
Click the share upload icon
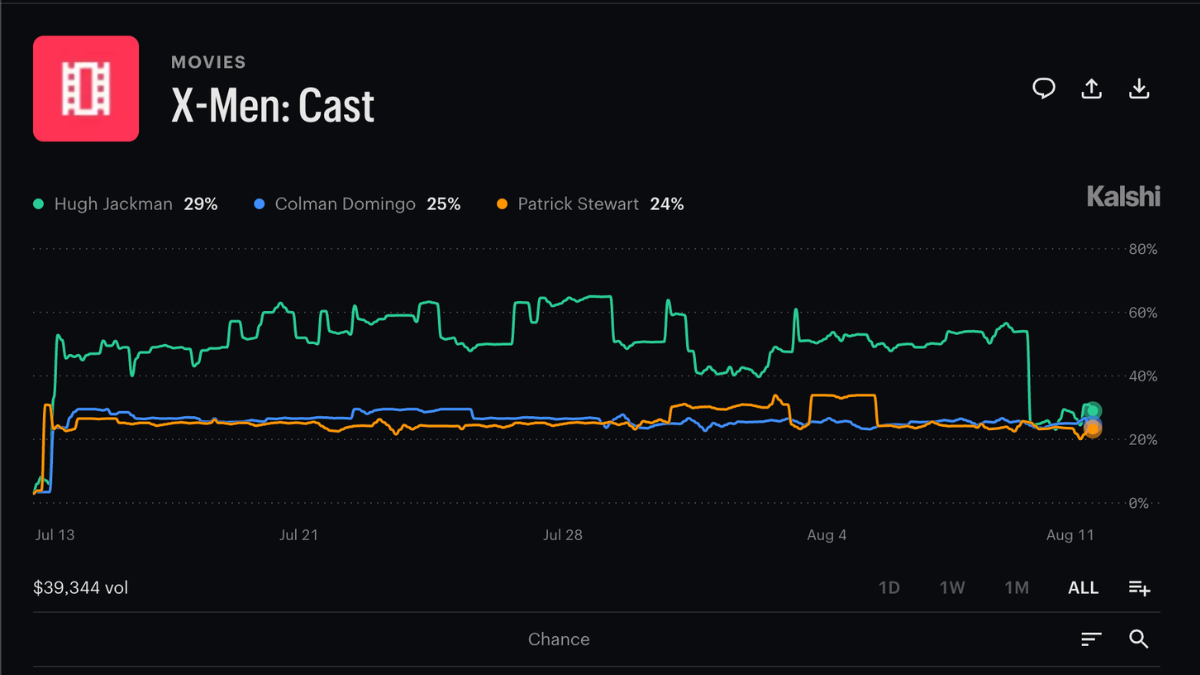coord(1092,89)
